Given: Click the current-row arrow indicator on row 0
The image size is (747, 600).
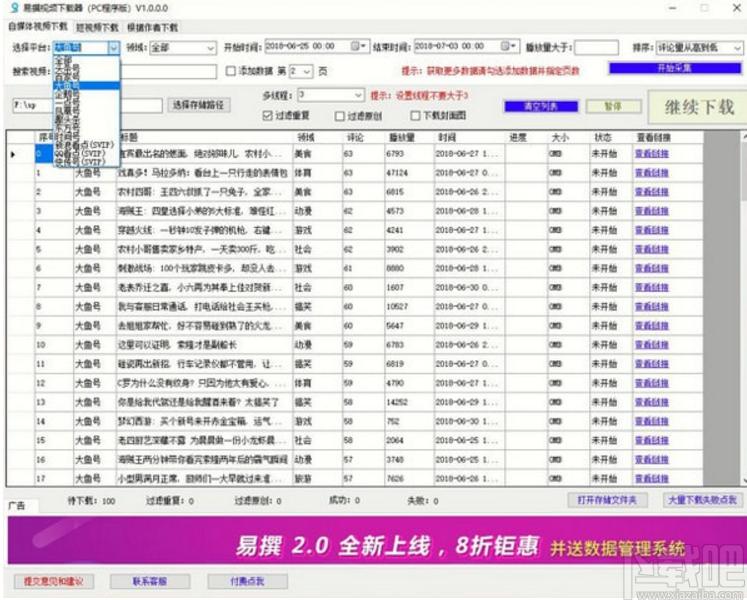Looking at the screenshot, I should click(x=13, y=154).
